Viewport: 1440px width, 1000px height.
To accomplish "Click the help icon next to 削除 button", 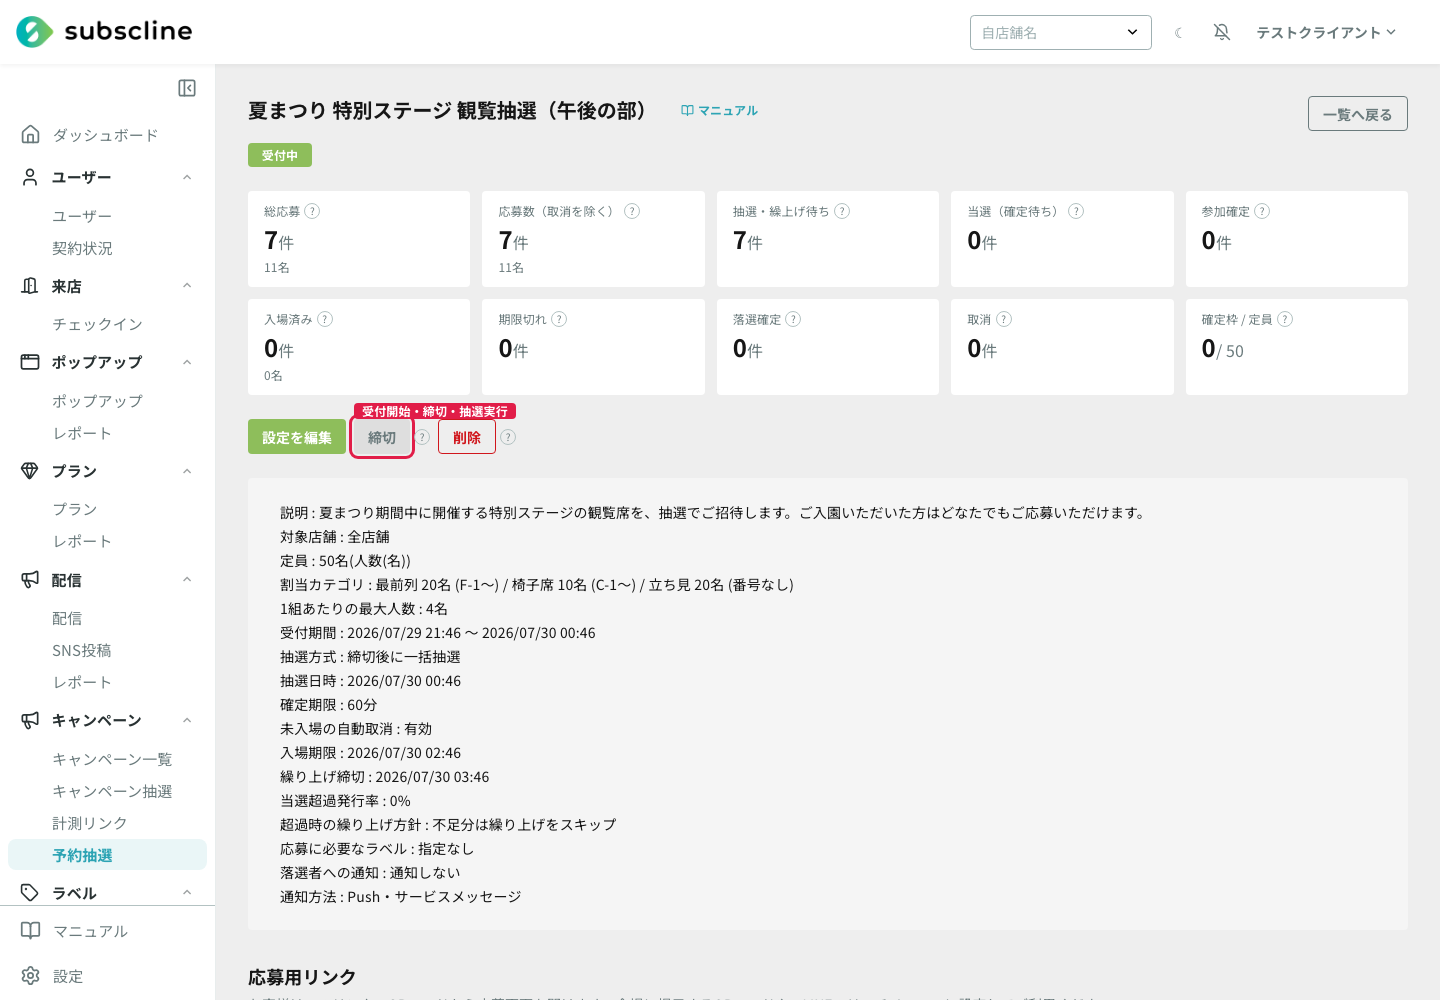I will tap(508, 437).
